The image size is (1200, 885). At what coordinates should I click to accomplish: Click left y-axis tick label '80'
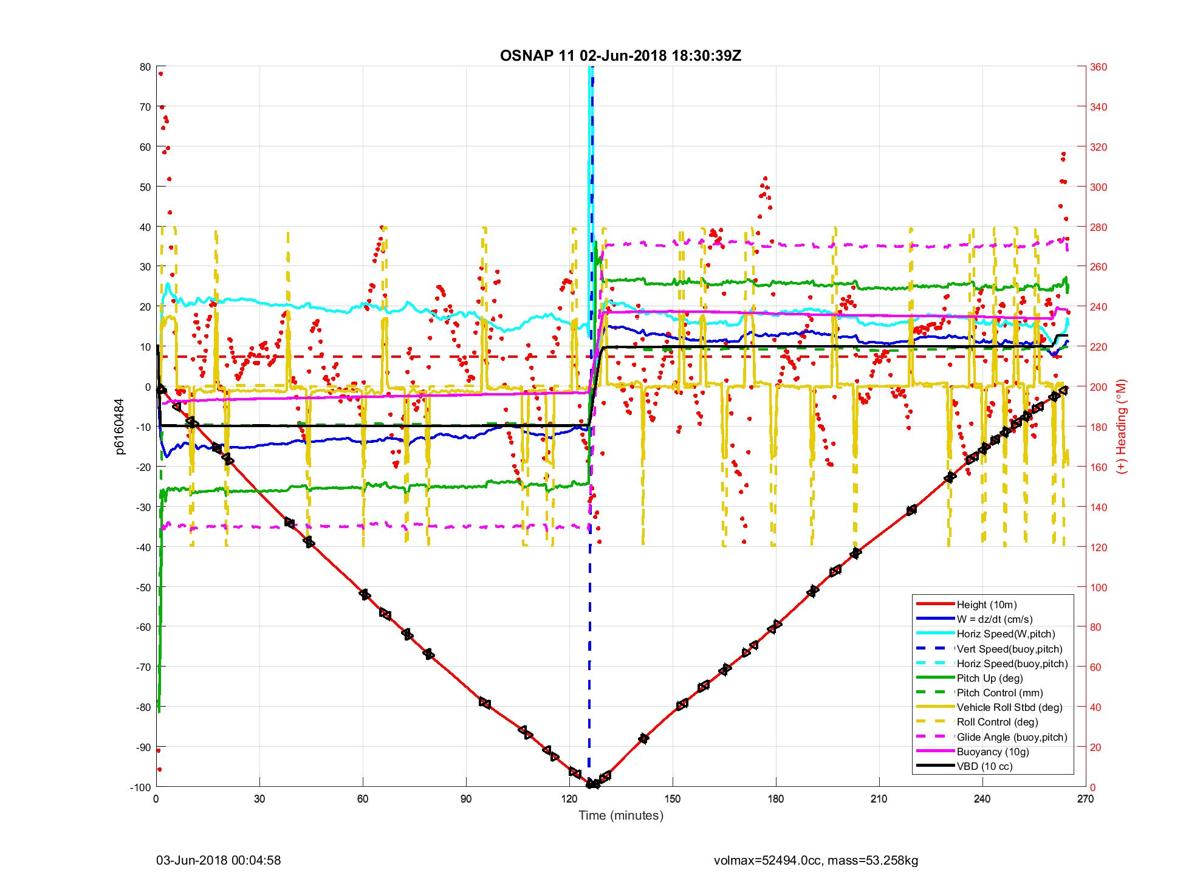pos(145,67)
